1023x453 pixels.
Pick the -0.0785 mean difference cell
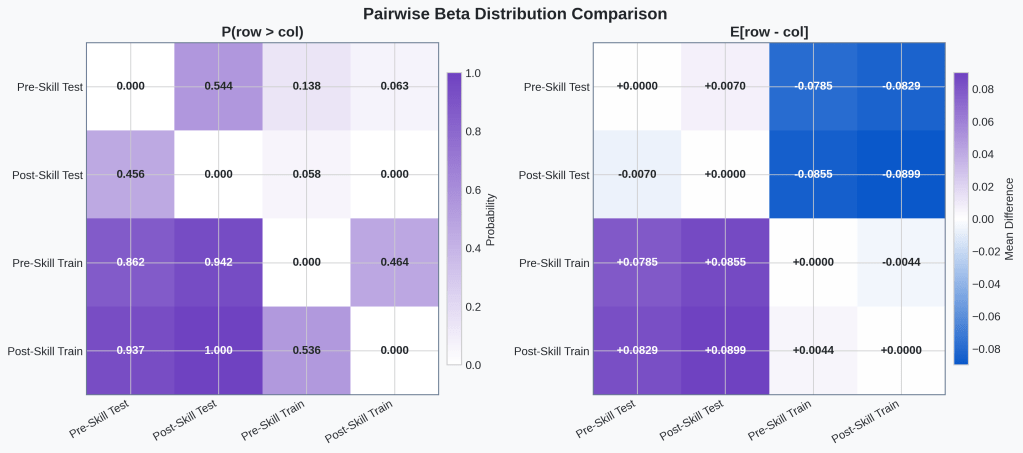pos(813,86)
